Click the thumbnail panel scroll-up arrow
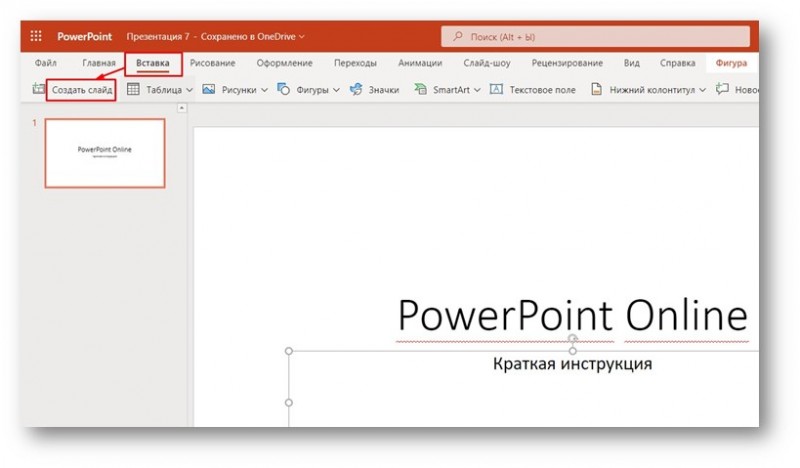The height and width of the screenshot is (468, 800). (x=181, y=108)
